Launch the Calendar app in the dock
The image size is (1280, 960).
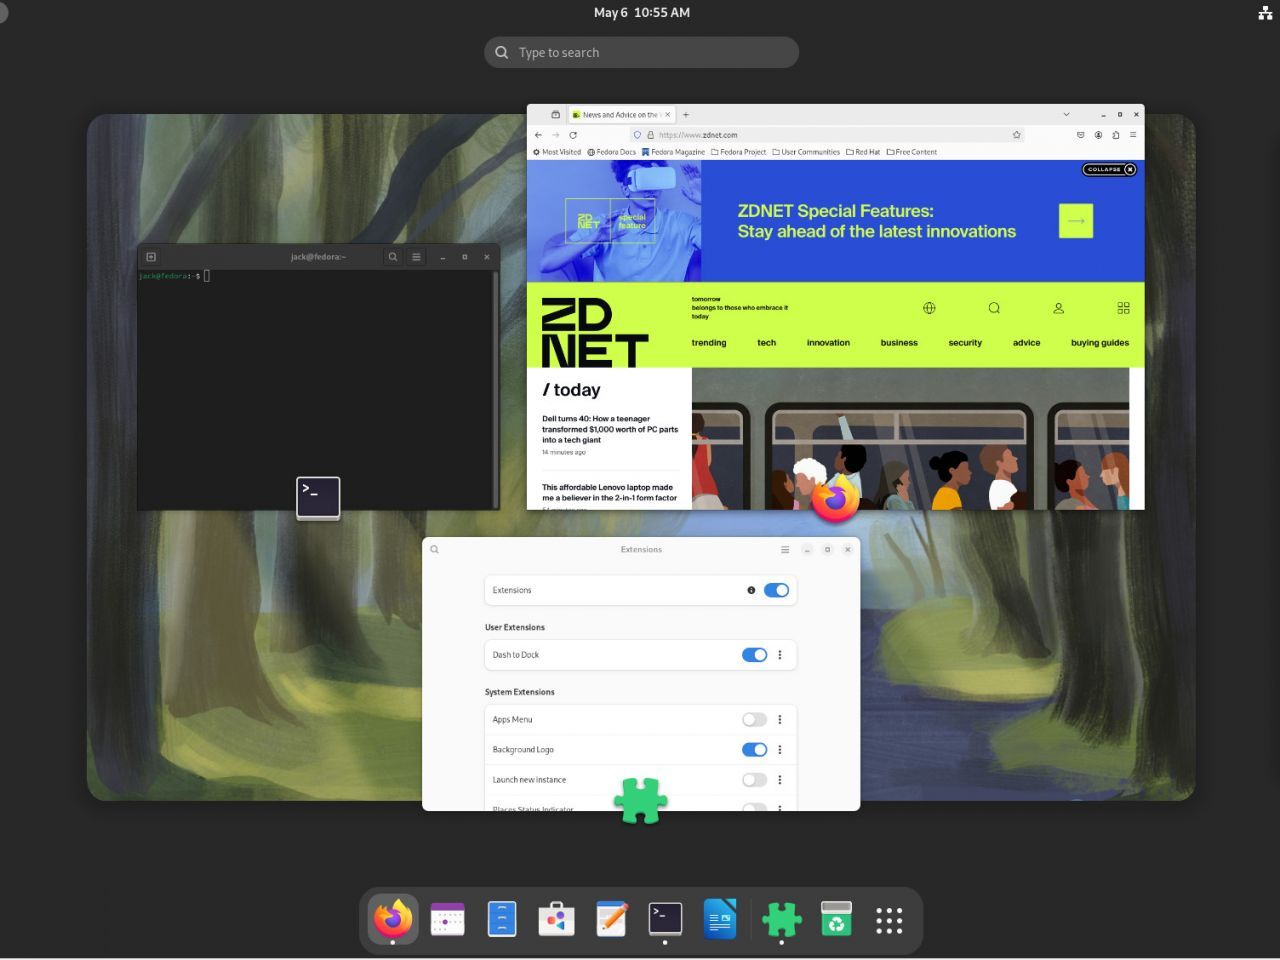click(447, 919)
